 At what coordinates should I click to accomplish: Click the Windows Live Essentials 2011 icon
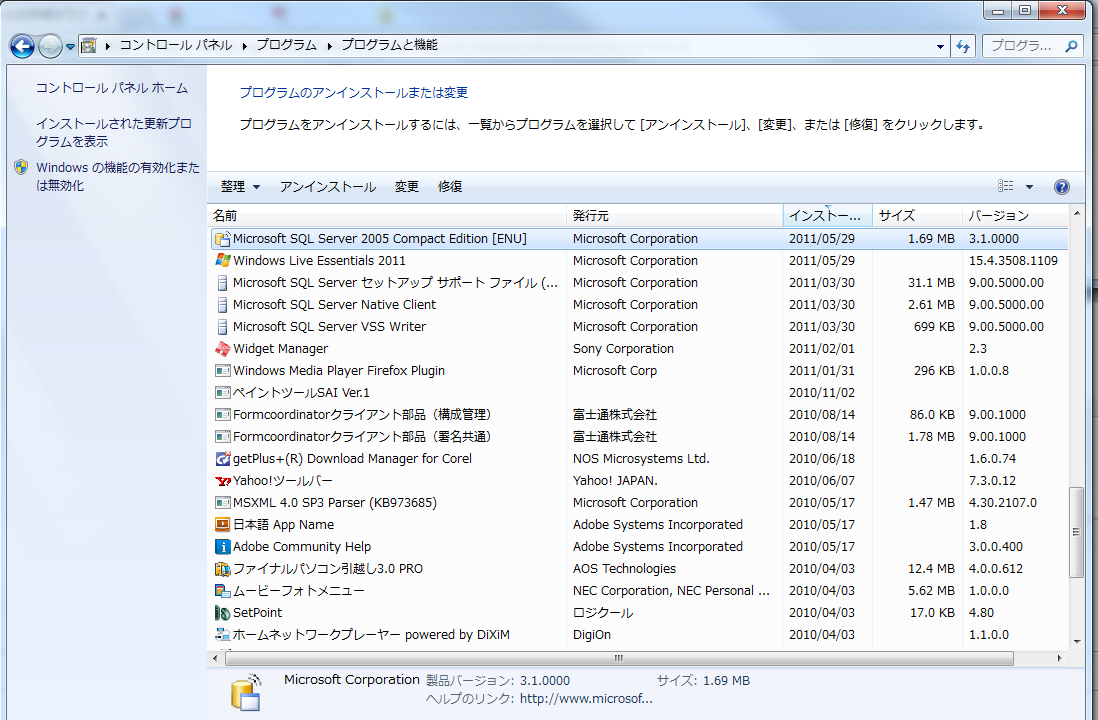click(x=223, y=261)
